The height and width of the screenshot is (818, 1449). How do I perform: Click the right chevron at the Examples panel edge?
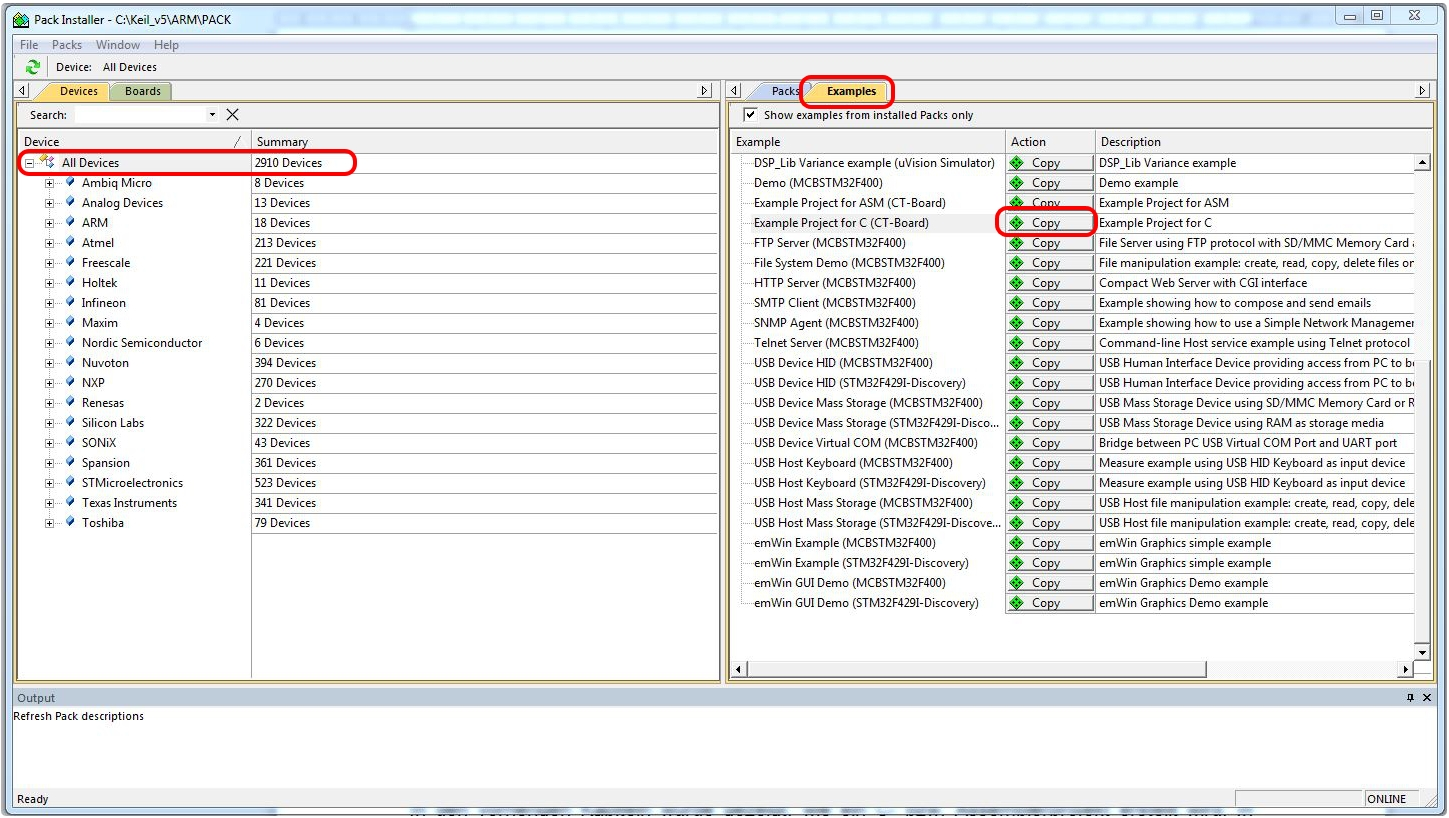click(x=1421, y=89)
